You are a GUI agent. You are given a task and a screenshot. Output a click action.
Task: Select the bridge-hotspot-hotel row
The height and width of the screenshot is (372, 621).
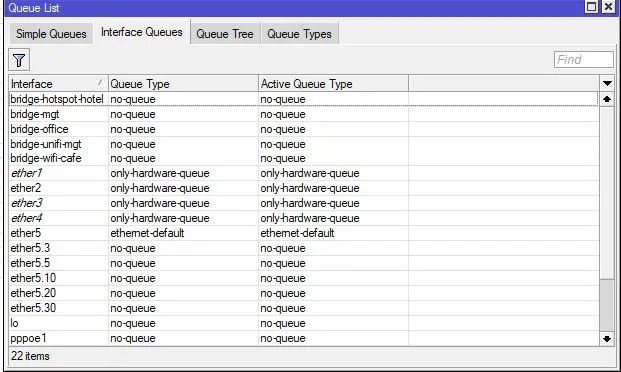[x=304, y=99]
